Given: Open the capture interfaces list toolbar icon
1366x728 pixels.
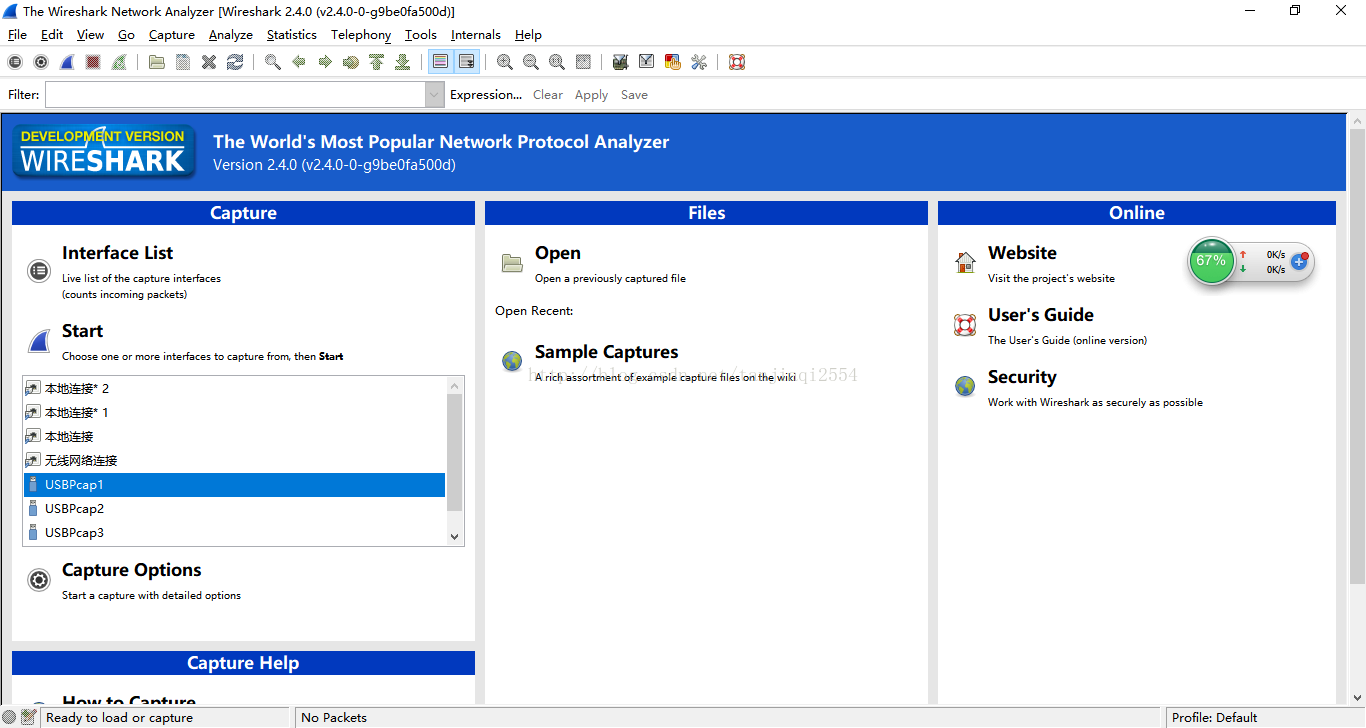Looking at the screenshot, I should tap(15, 62).
